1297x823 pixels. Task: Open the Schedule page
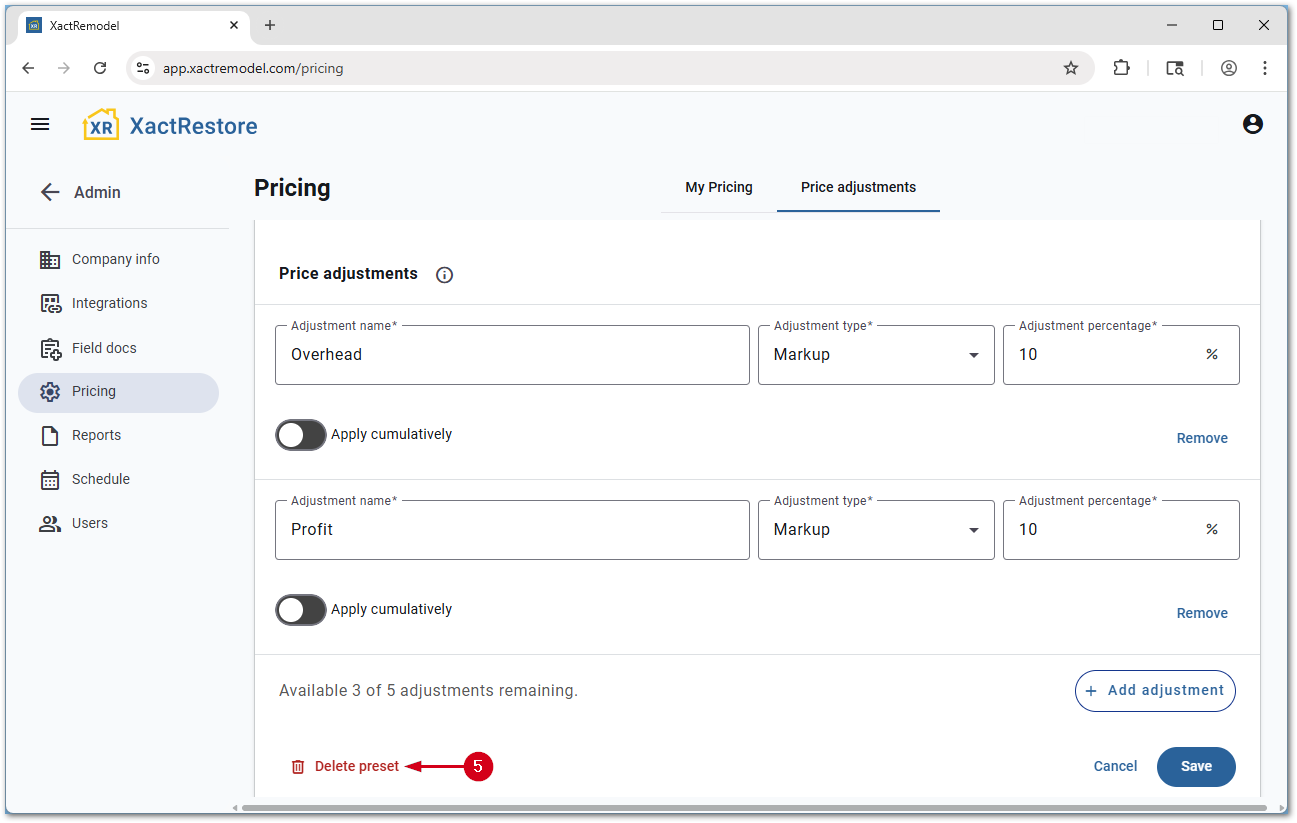pyautogui.click(x=100, y=479)
